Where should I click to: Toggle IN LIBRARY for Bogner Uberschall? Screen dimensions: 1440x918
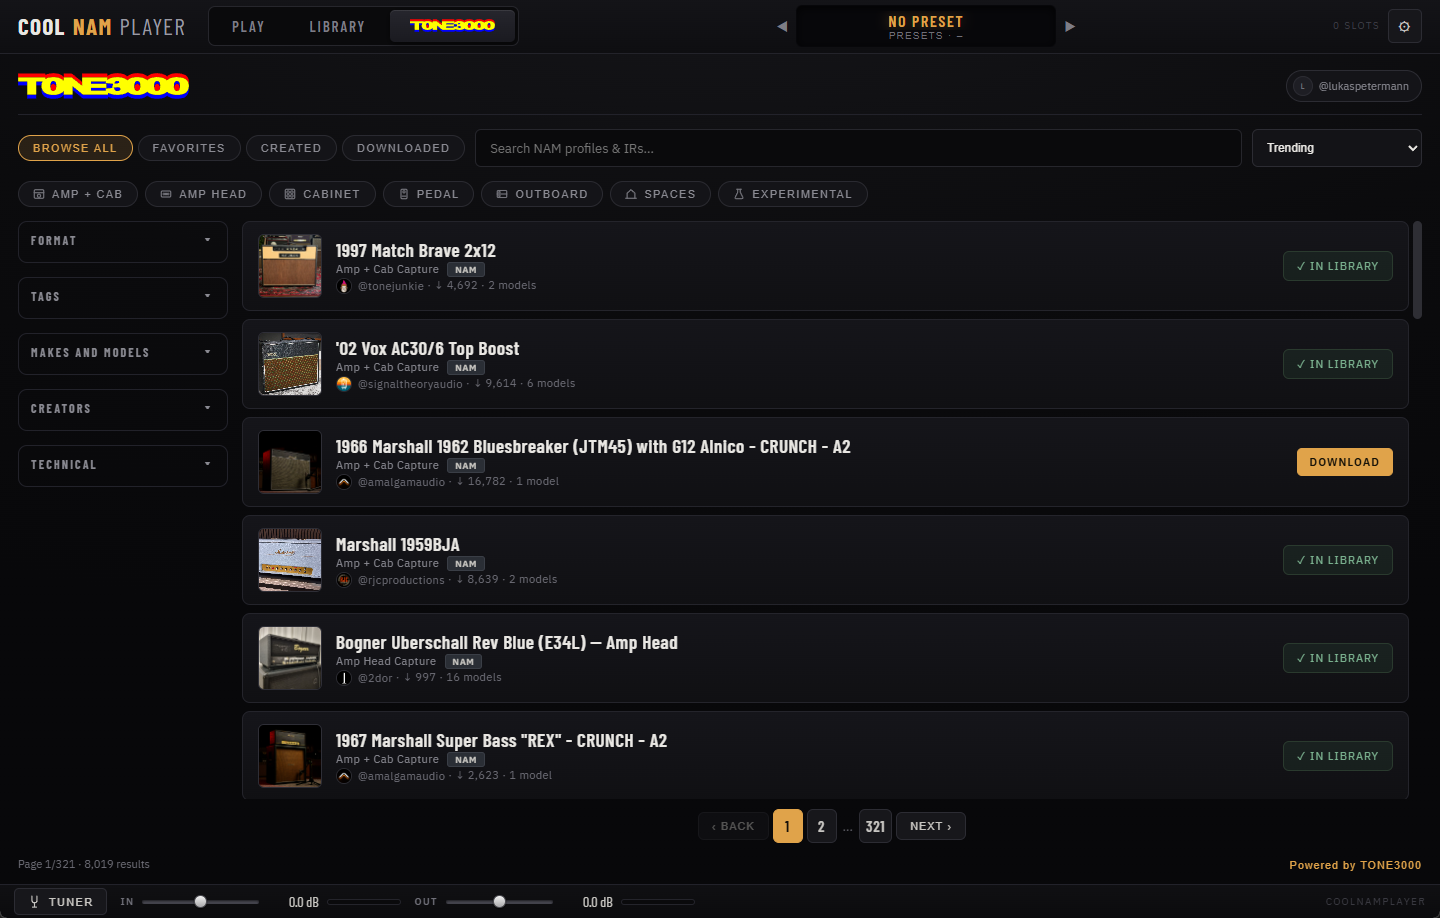tap(1338, 658)
